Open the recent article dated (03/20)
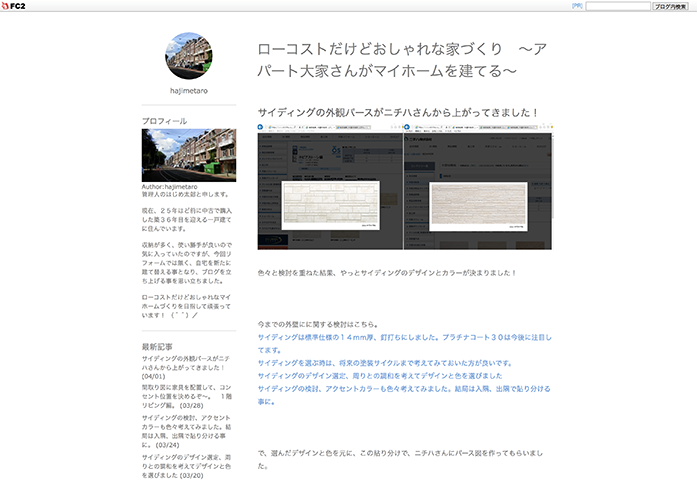Screen dimensions: 697x481 (186, 466)
